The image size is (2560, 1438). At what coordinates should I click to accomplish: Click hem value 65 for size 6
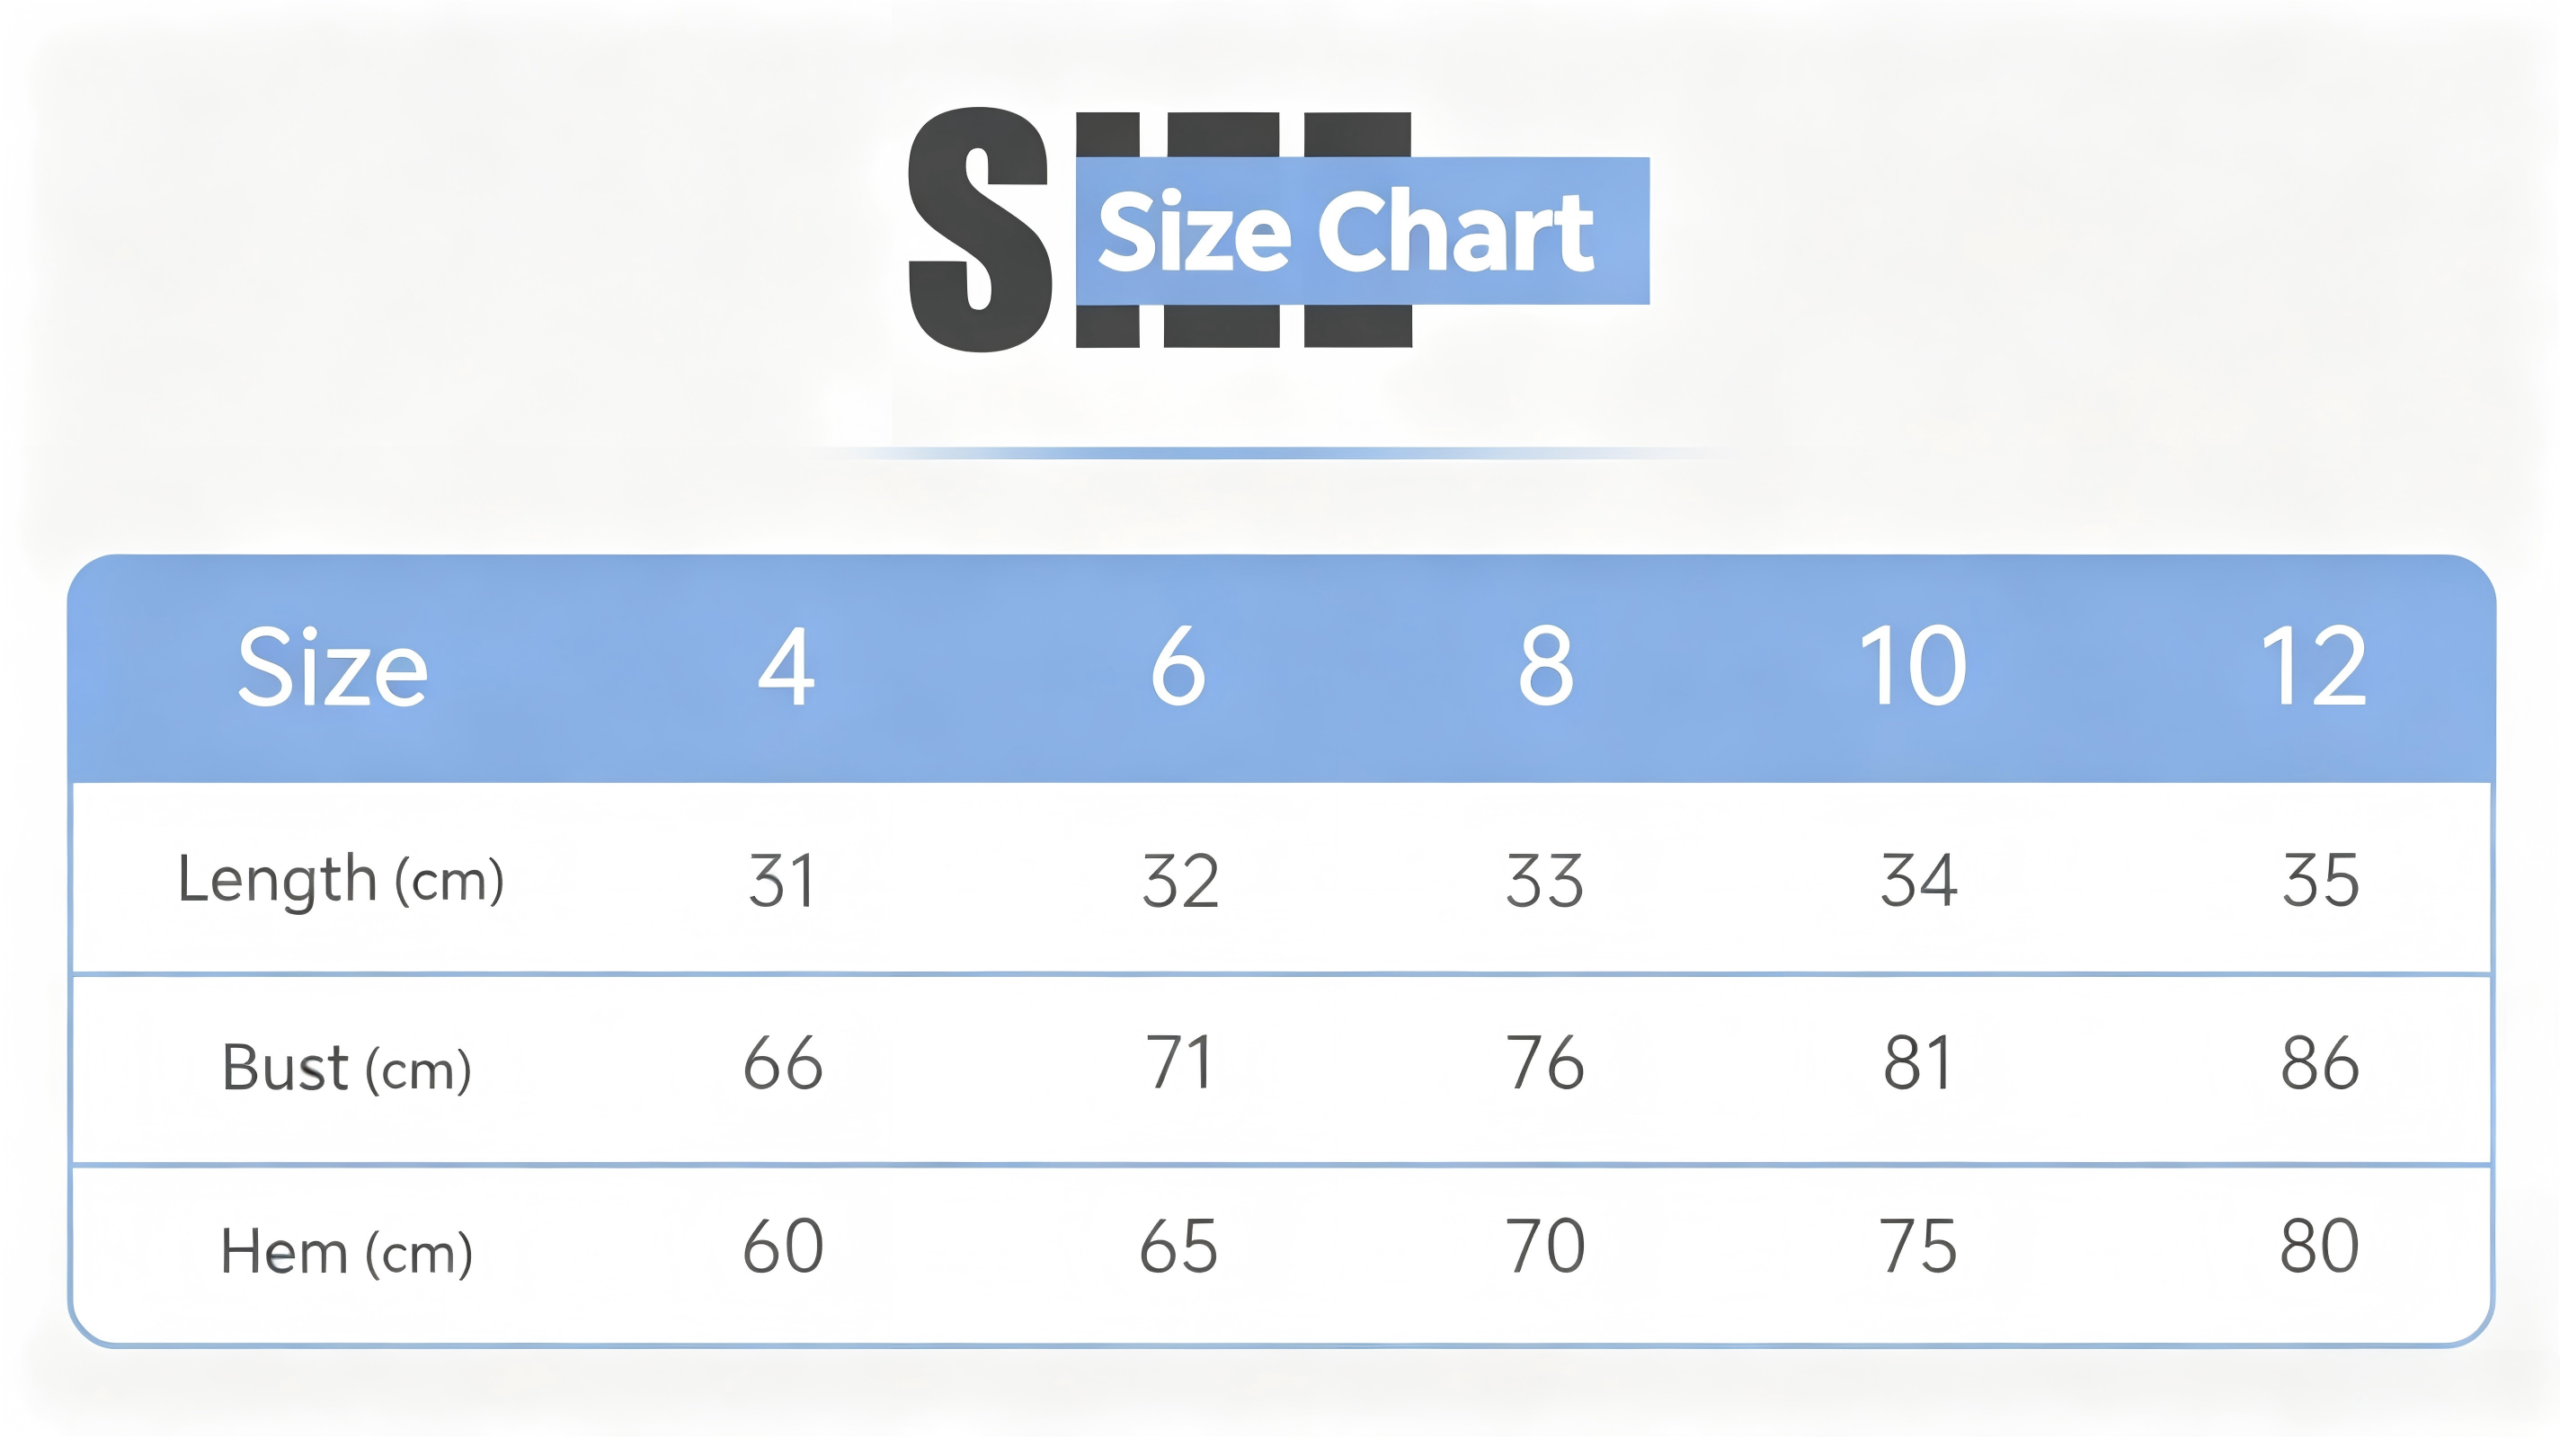1179,1247
